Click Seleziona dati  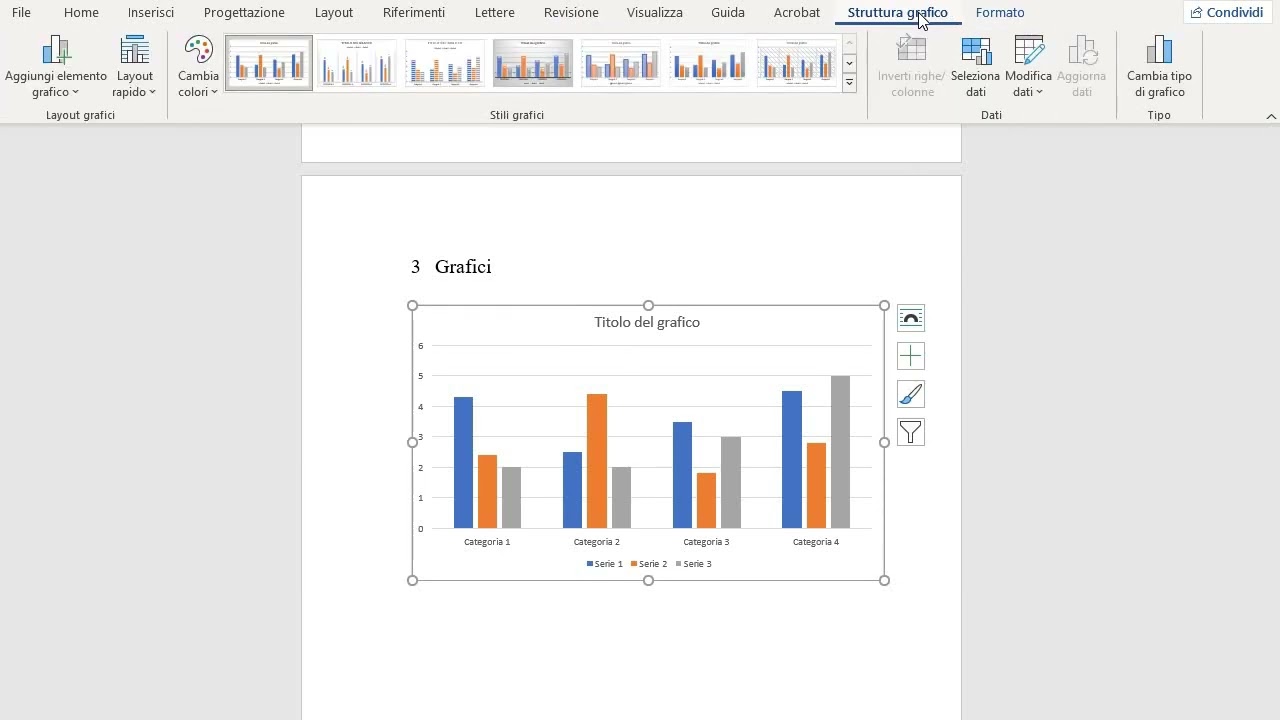[x=975, y=67]
